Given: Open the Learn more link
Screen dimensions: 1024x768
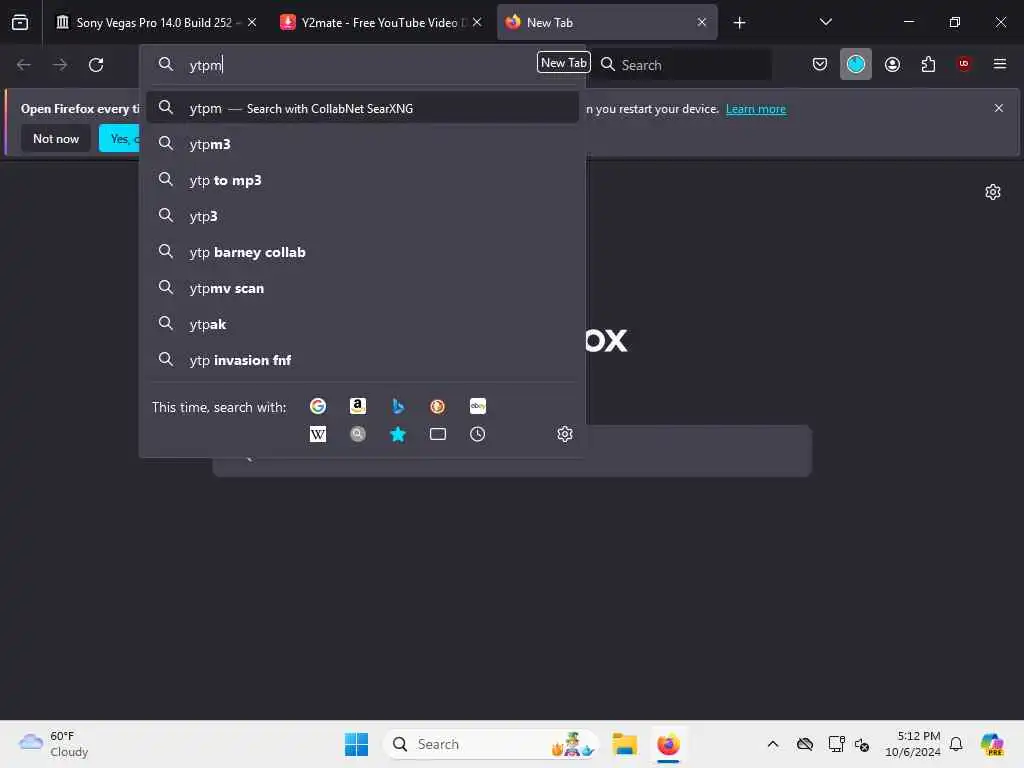Looking at the screenshot, I should [756, 109].
